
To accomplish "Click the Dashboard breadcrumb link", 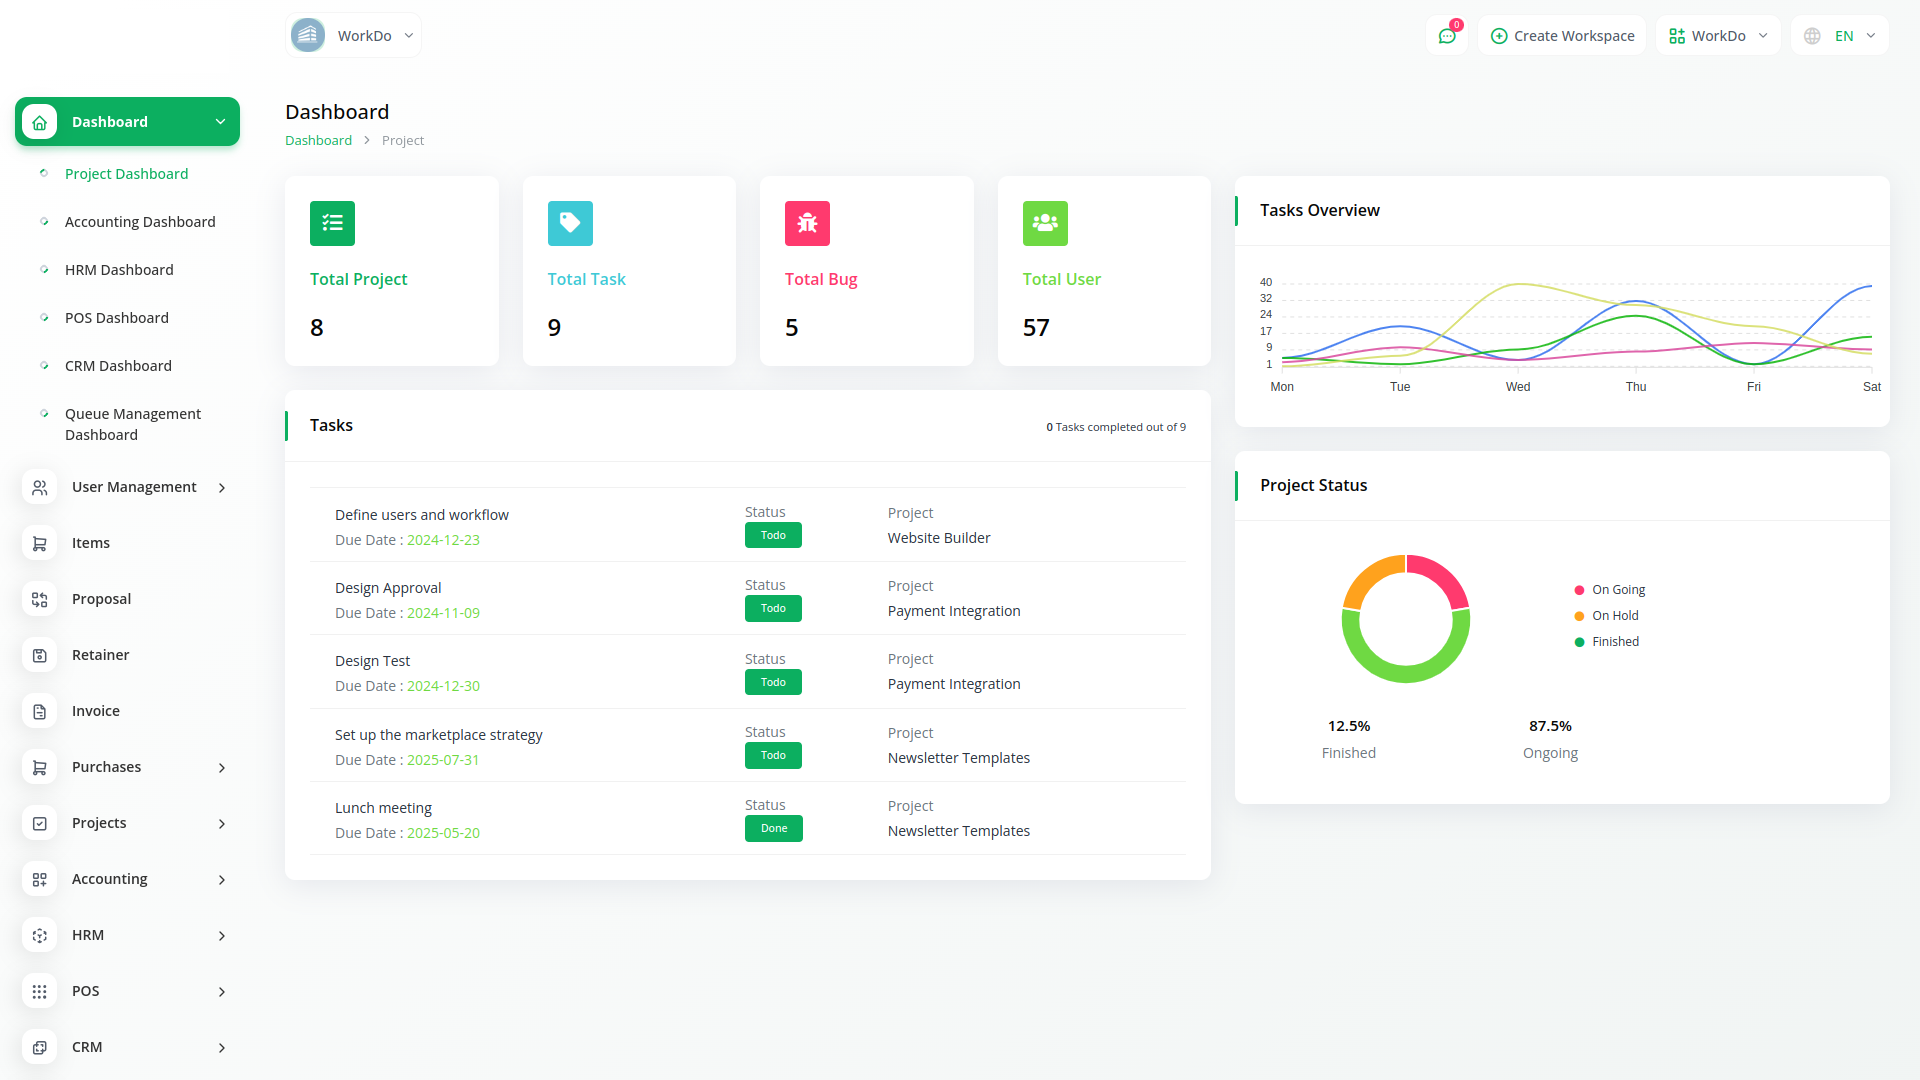I will point(318,141).
